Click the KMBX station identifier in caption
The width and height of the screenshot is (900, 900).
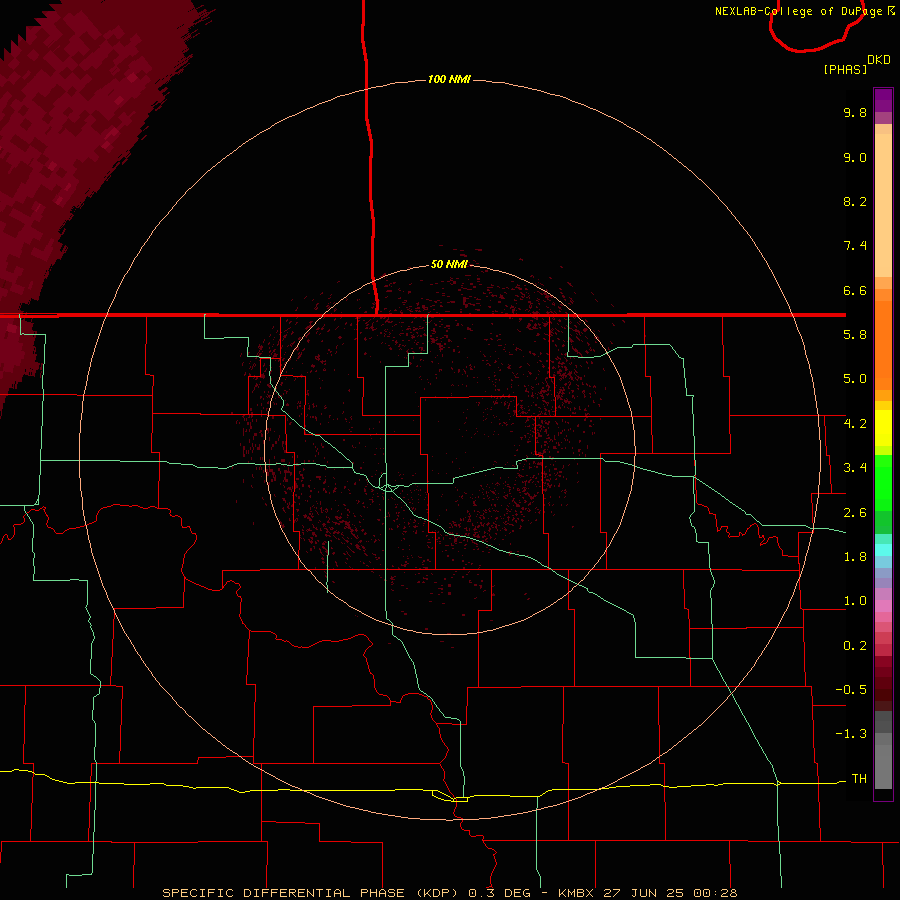click(577, 893)
